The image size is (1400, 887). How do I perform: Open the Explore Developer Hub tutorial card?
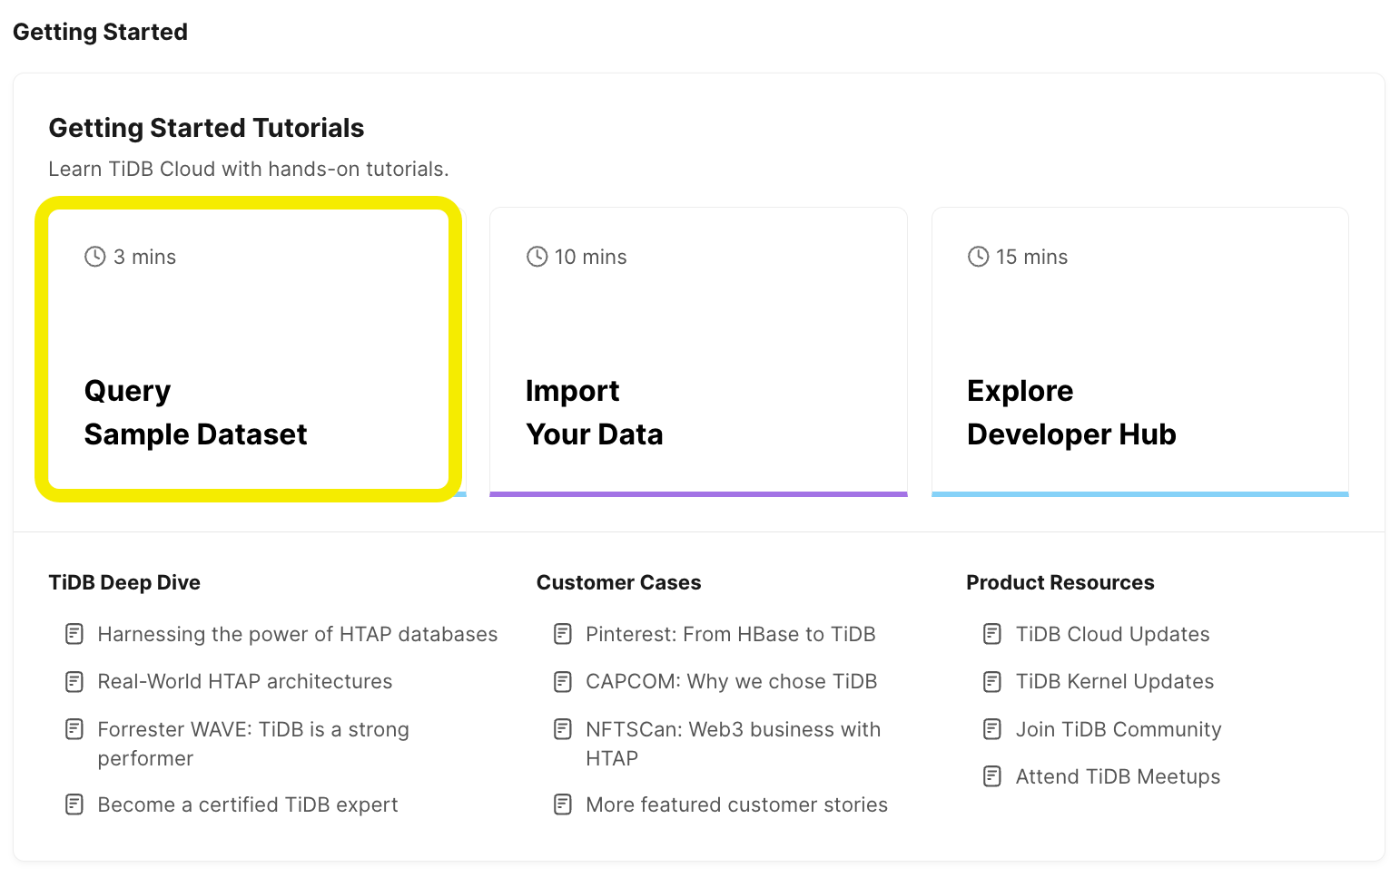1140,352
